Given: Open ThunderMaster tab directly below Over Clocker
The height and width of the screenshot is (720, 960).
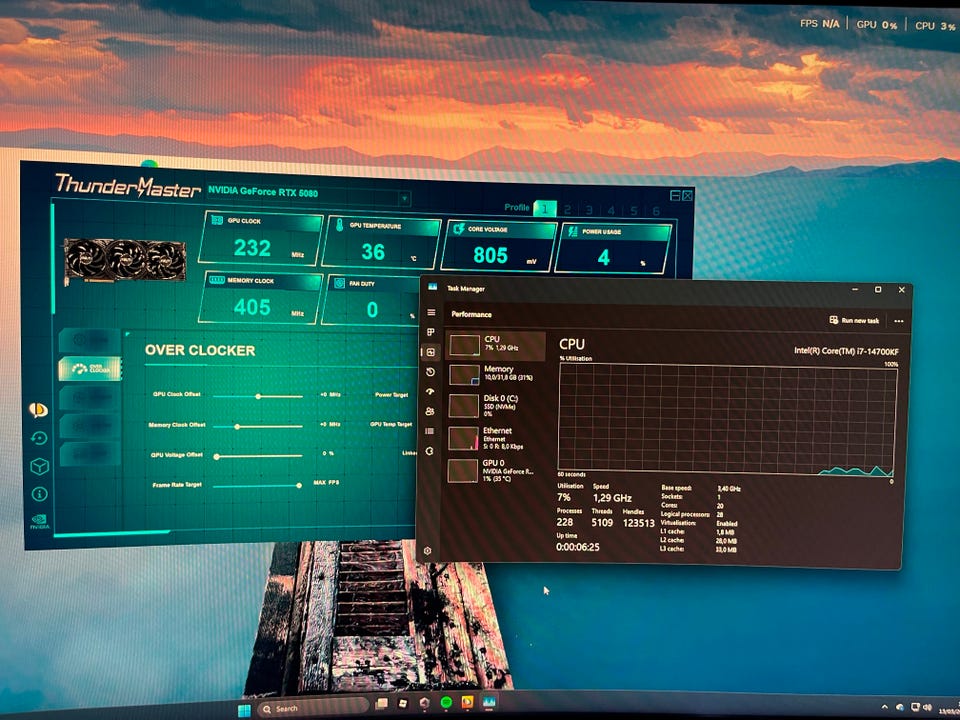Looking at the screenshot, I should [90, 397].
